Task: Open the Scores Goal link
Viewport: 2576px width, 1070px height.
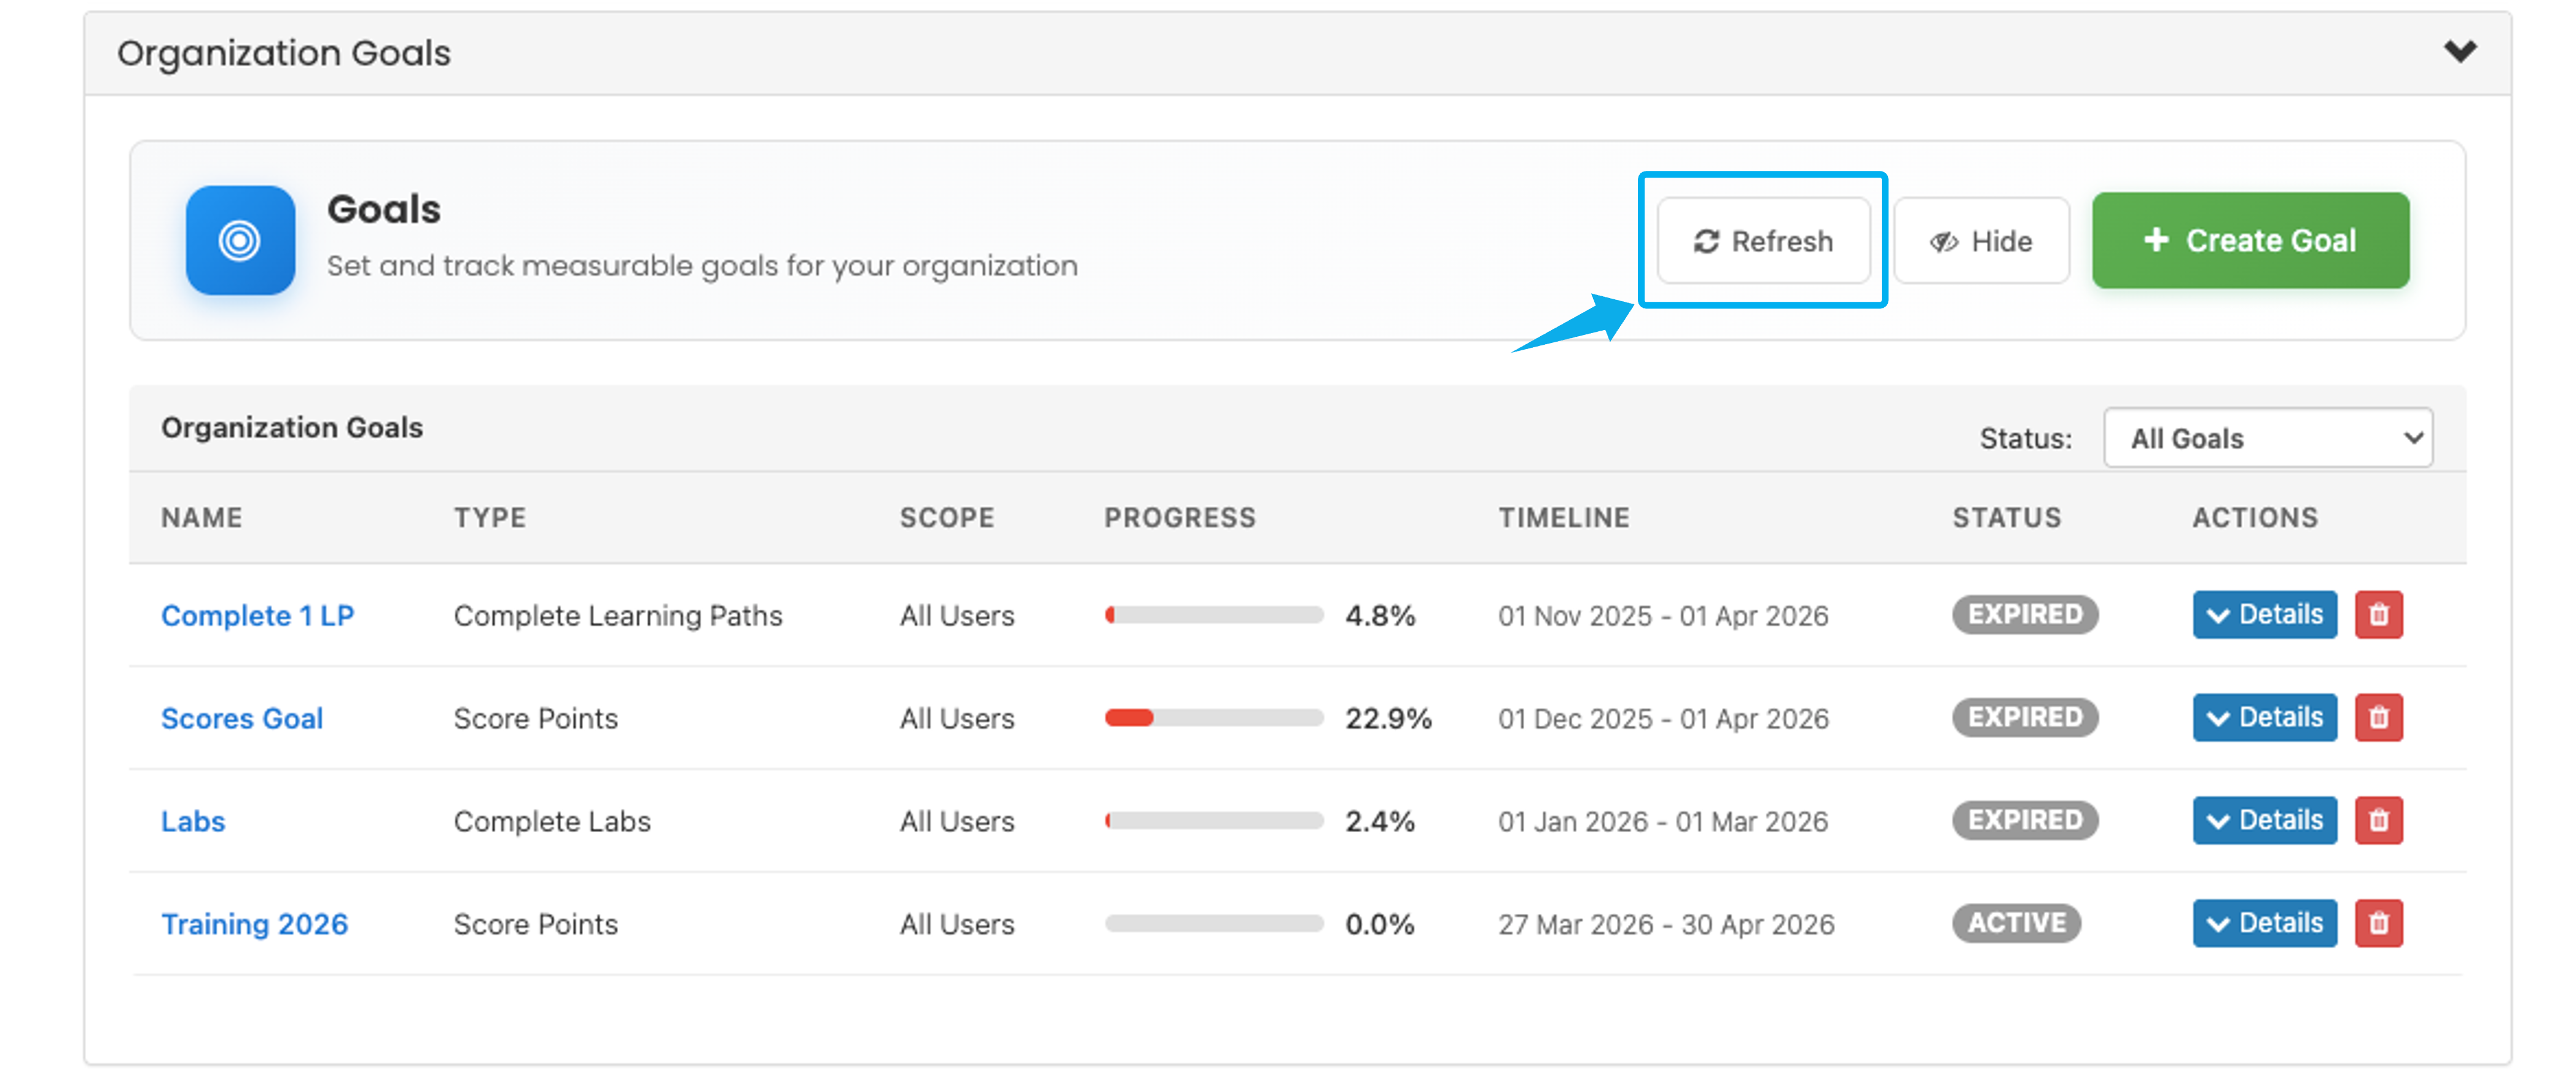Action: 241,718
